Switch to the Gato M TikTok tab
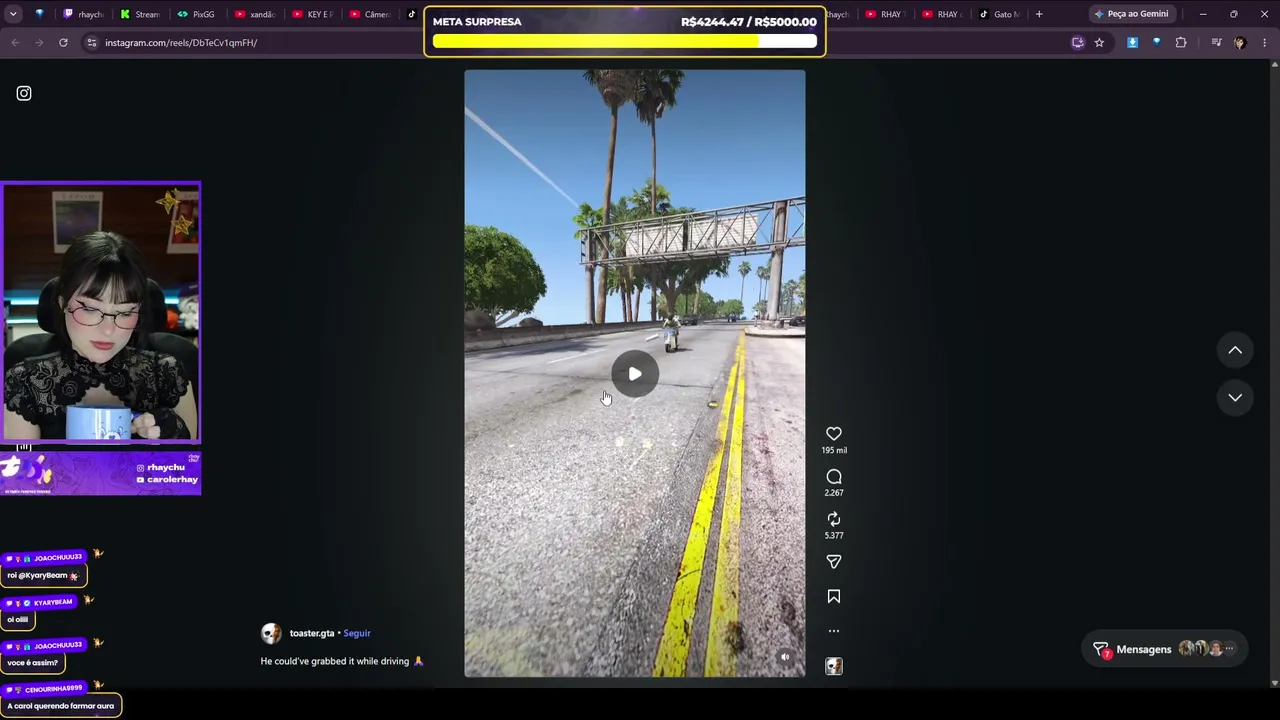 (x=999, y=14)
